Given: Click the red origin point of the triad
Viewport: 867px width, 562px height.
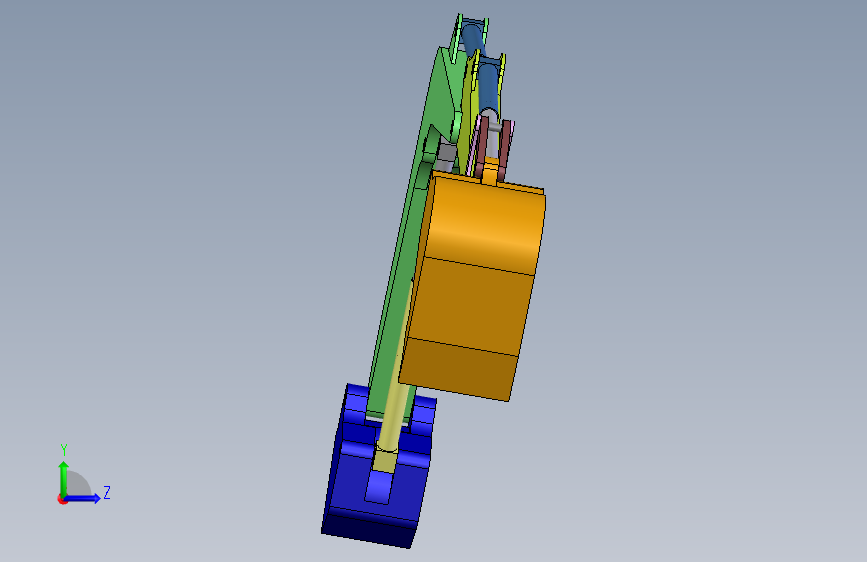Looking at the screenshot, I should [x=62, y=499].
